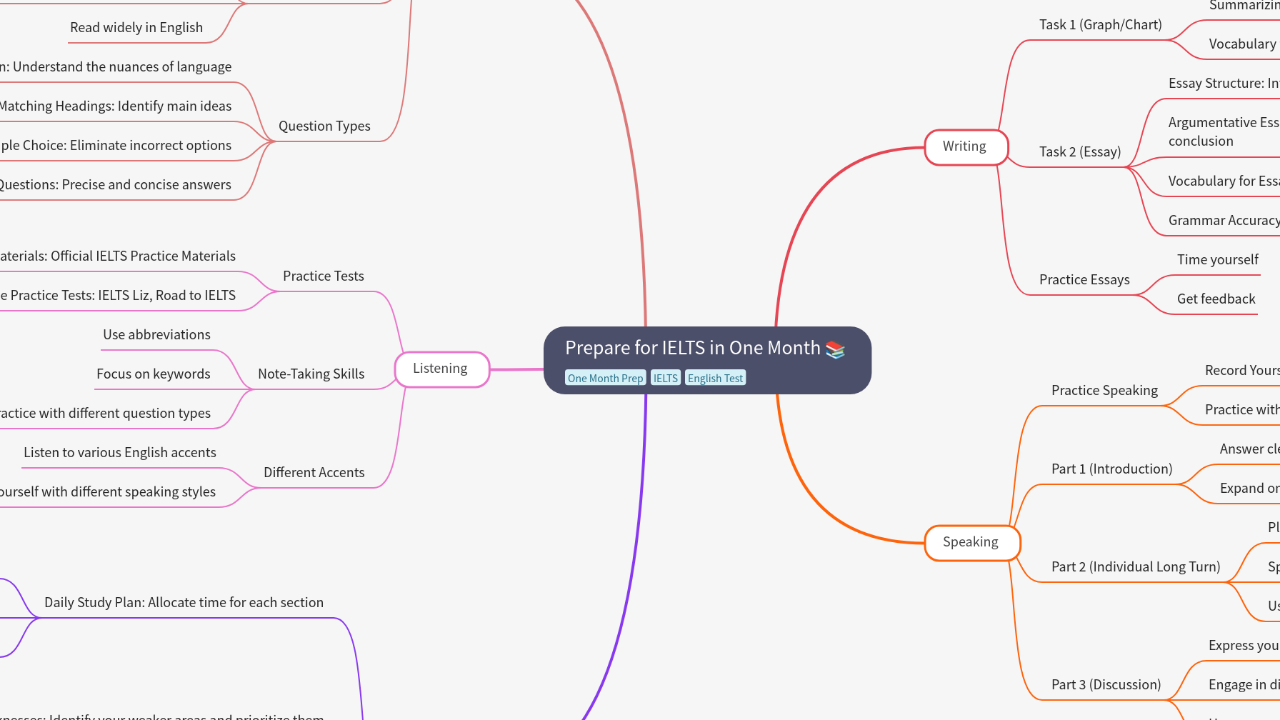Click 'Engage in di' node under Part 3
The image size is (1280, 720).
[1244, 685]
